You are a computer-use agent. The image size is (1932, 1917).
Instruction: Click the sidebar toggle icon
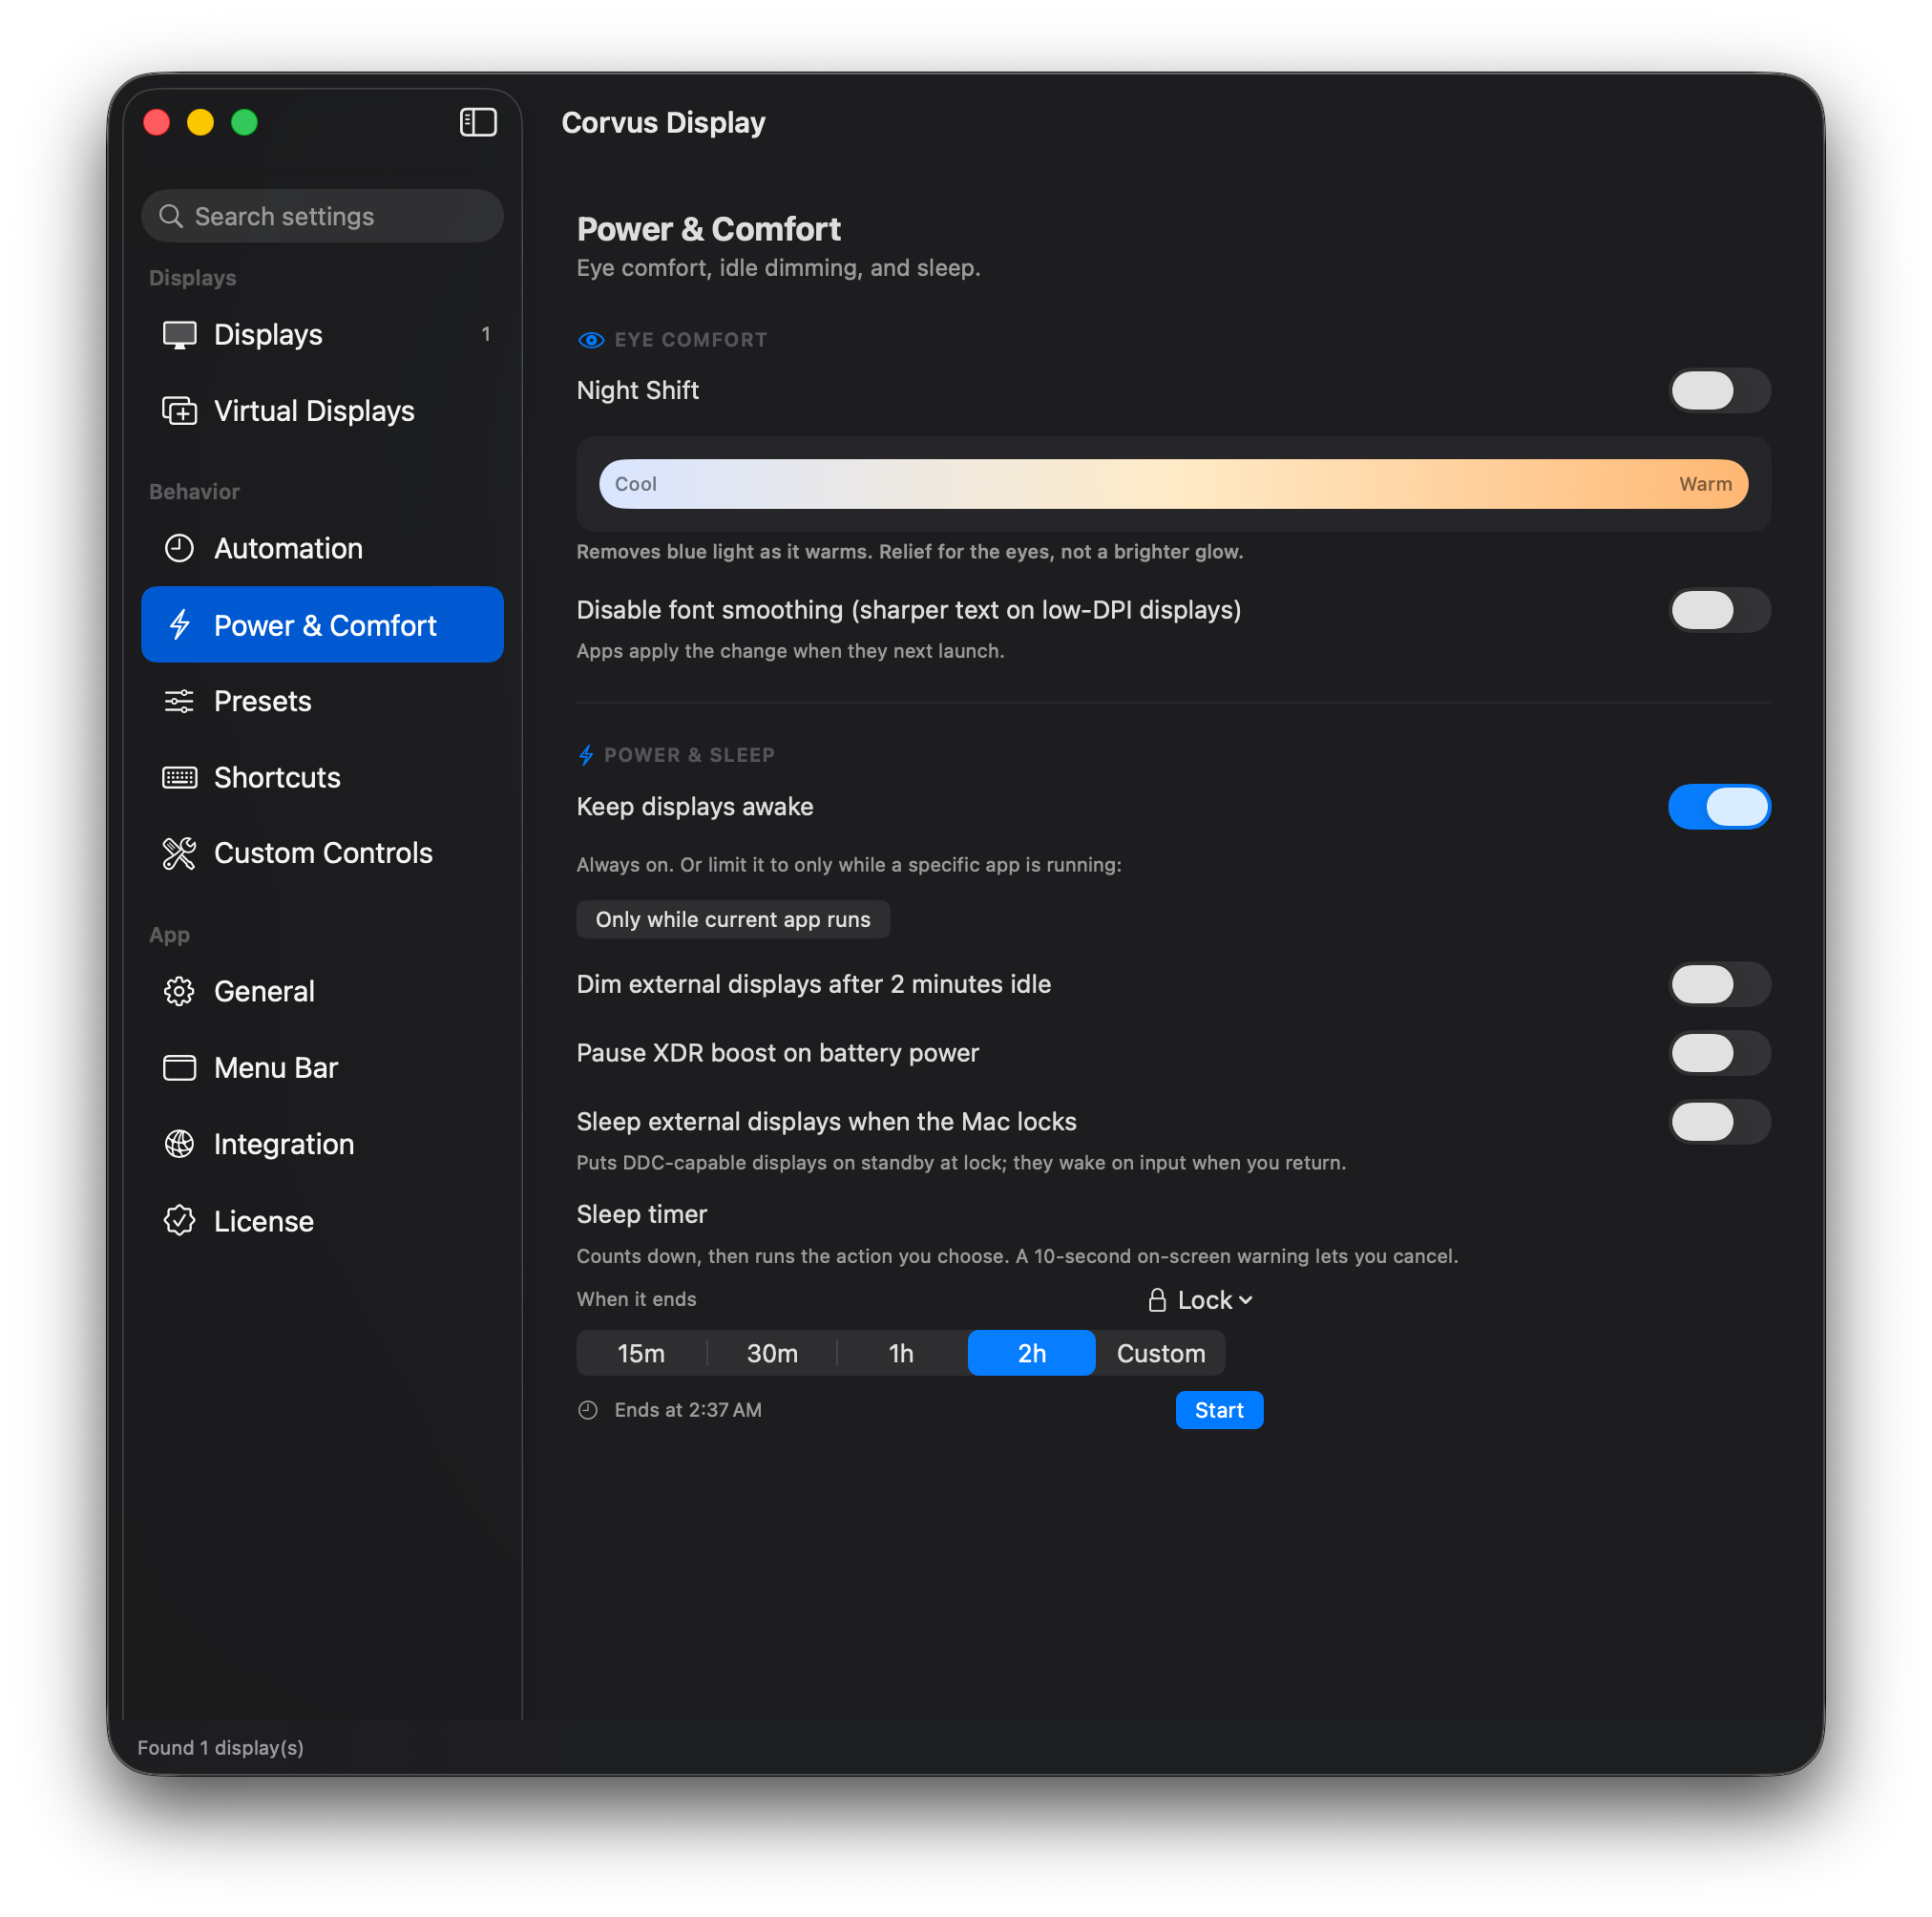point(478,122)
